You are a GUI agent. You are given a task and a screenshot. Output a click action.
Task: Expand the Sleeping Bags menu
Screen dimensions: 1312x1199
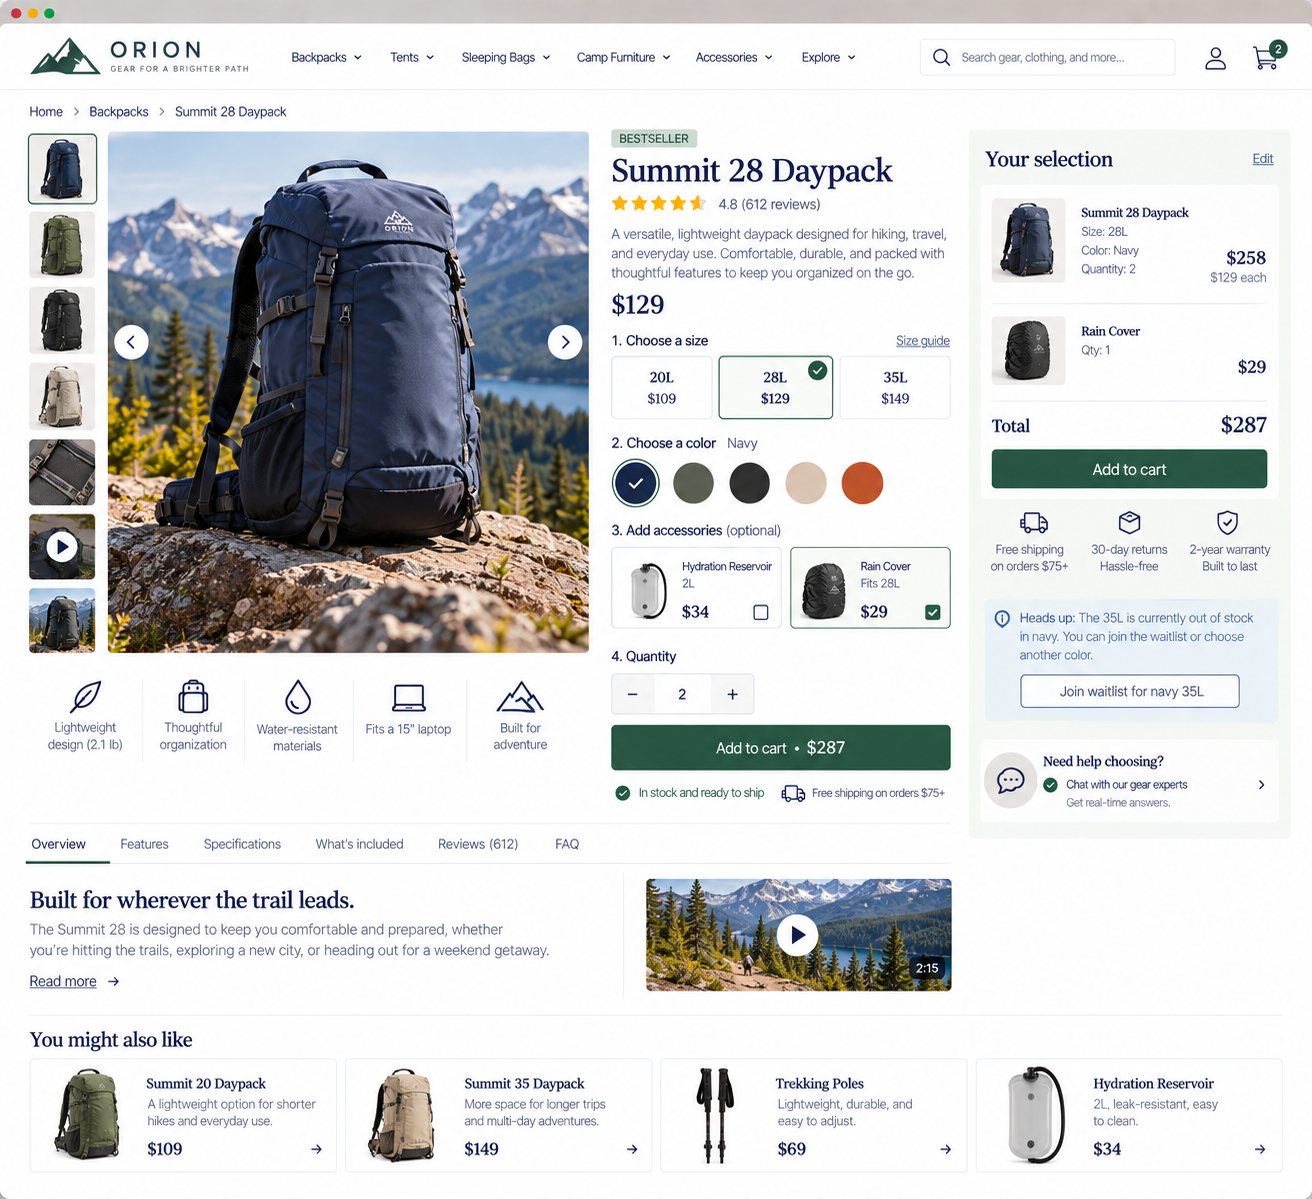pyautogui.click(x=506, y=57)
